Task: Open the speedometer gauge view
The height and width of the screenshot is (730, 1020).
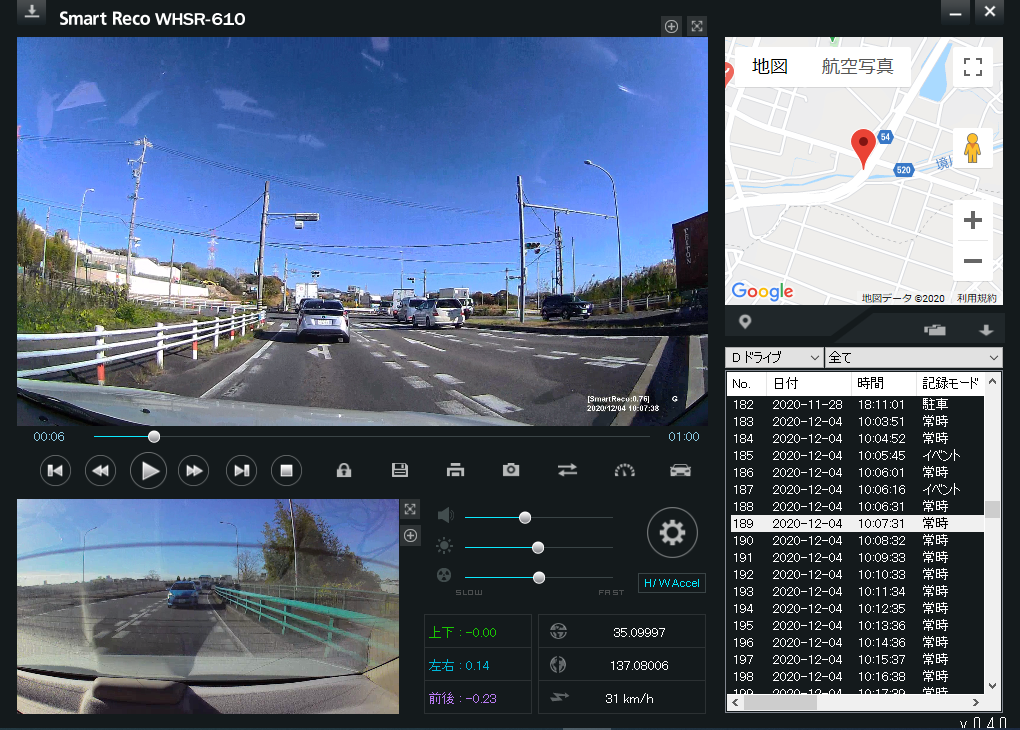Action: coord(625,470)
